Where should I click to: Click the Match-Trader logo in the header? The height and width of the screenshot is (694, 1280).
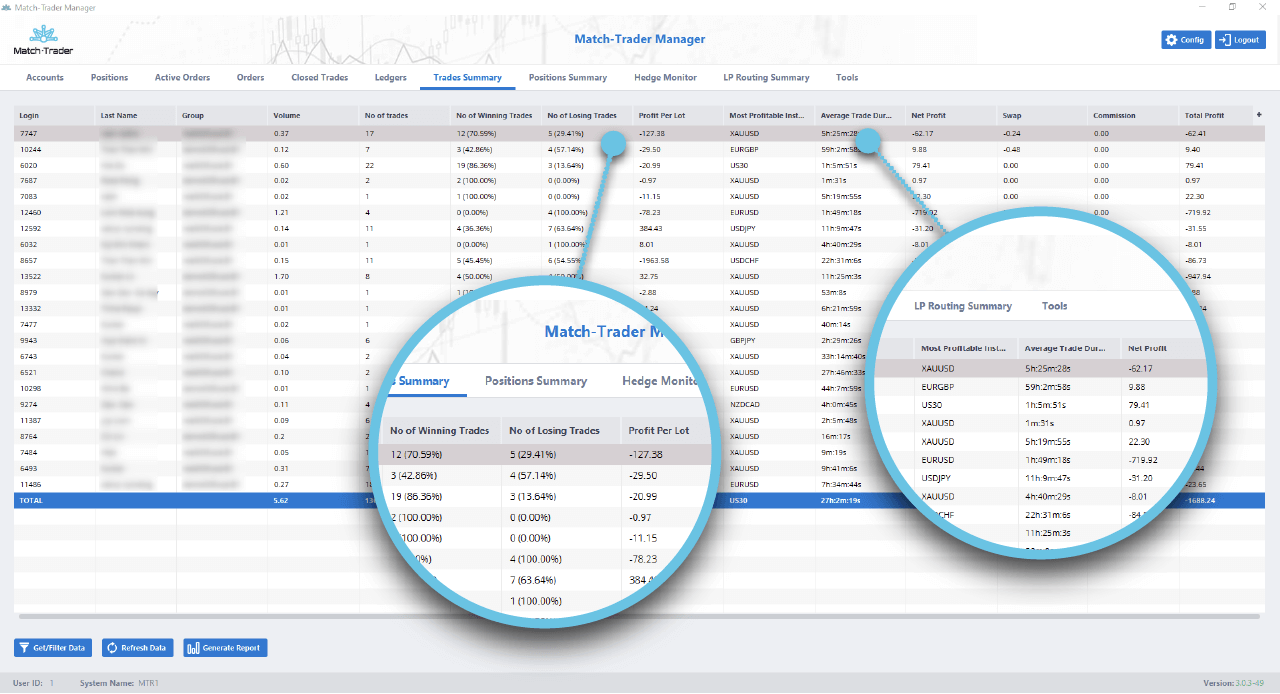(43, 40)
